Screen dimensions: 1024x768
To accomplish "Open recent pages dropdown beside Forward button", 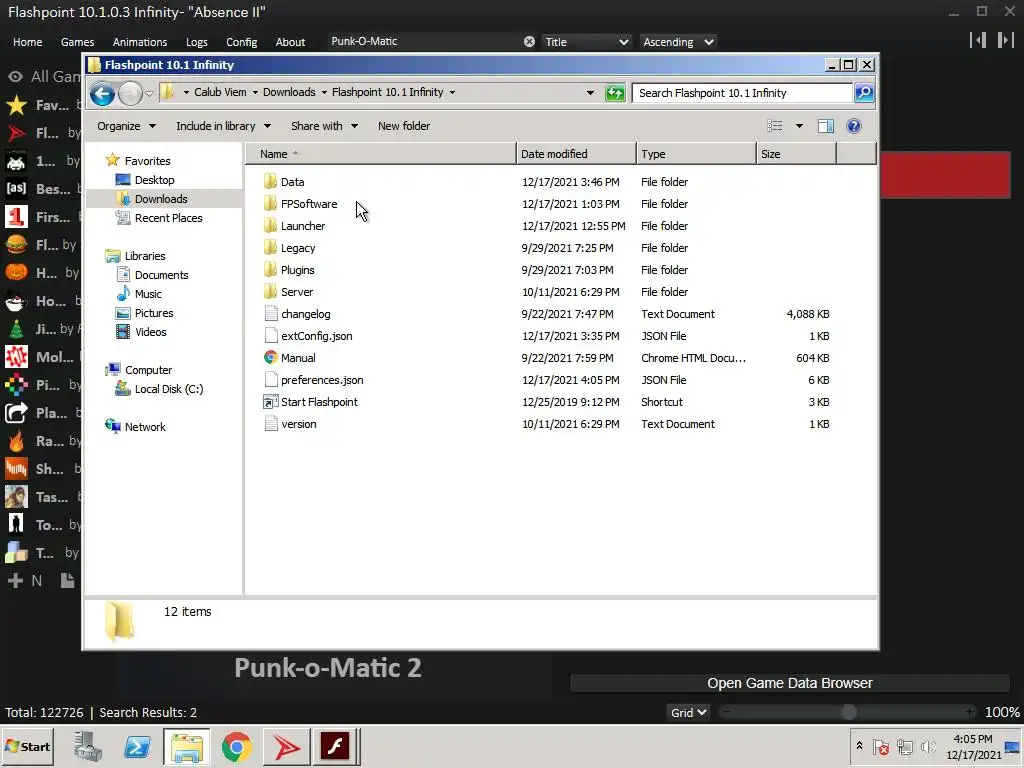I will (x=150, y=94).
